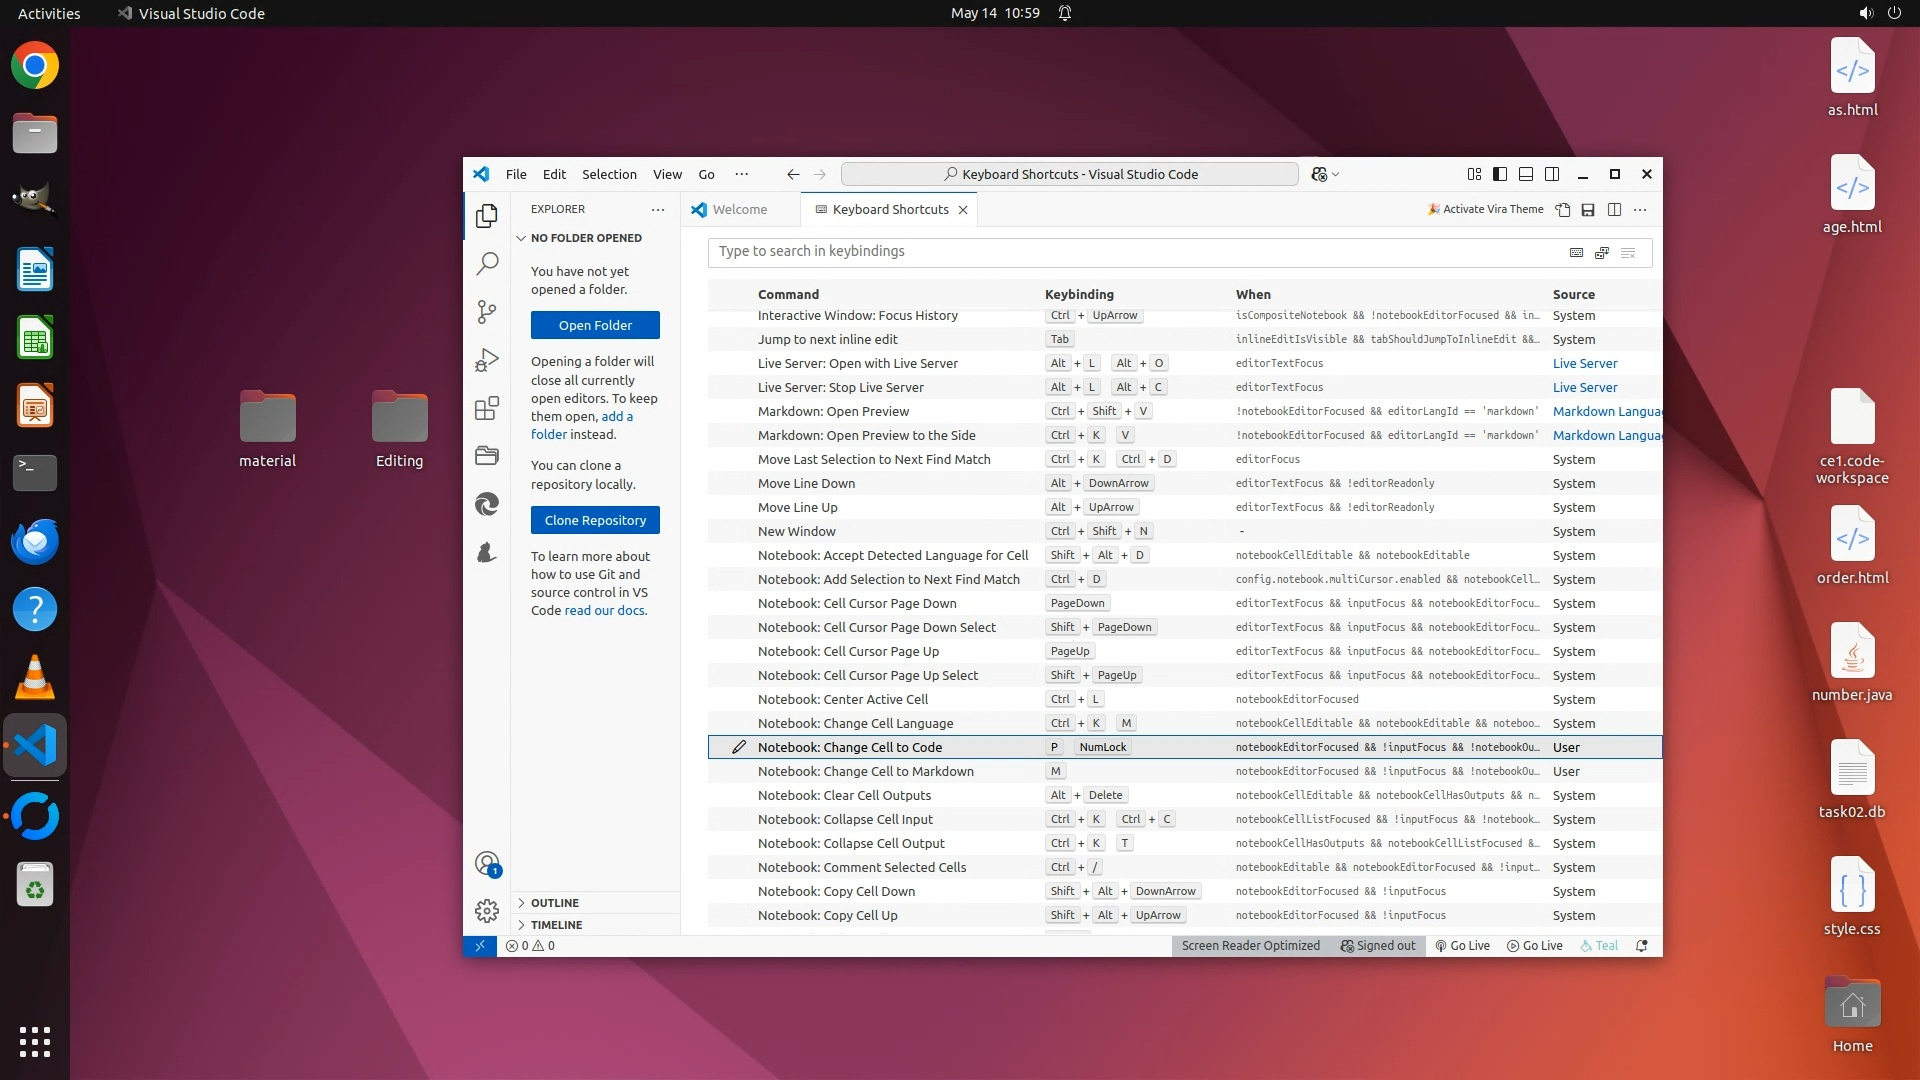The width and height of the screenshot is (1920, 1080).
Task: Open the Extensions view icon
Action: point(487,408)
